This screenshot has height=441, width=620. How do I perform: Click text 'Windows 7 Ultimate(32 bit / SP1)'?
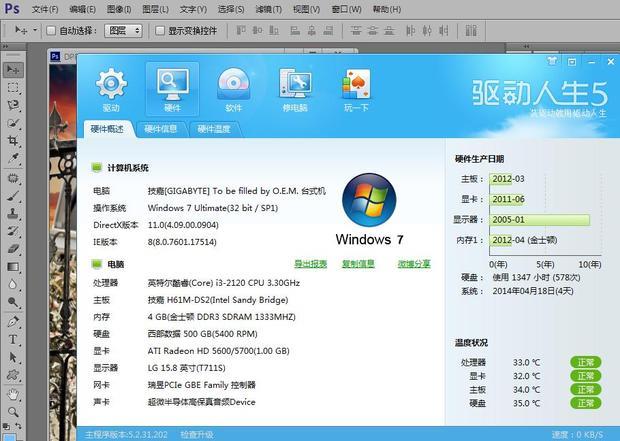pos(213,208)
